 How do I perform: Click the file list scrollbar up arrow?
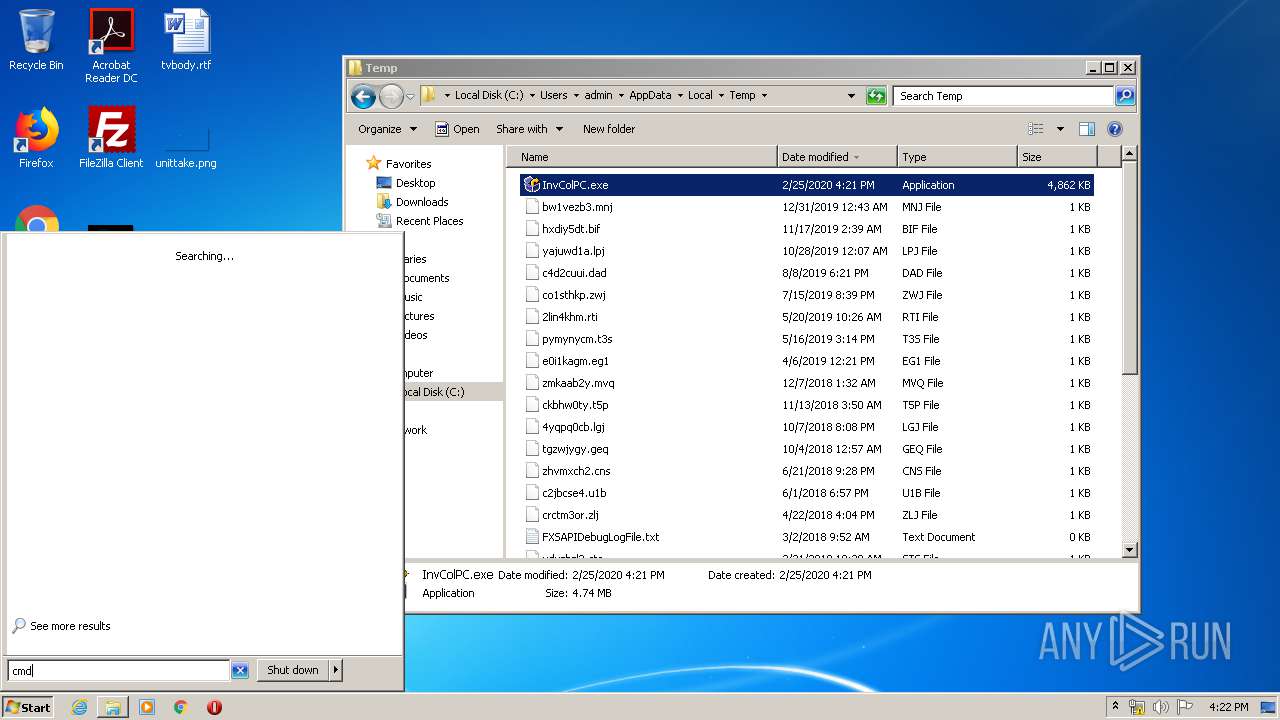(1130, 154)
